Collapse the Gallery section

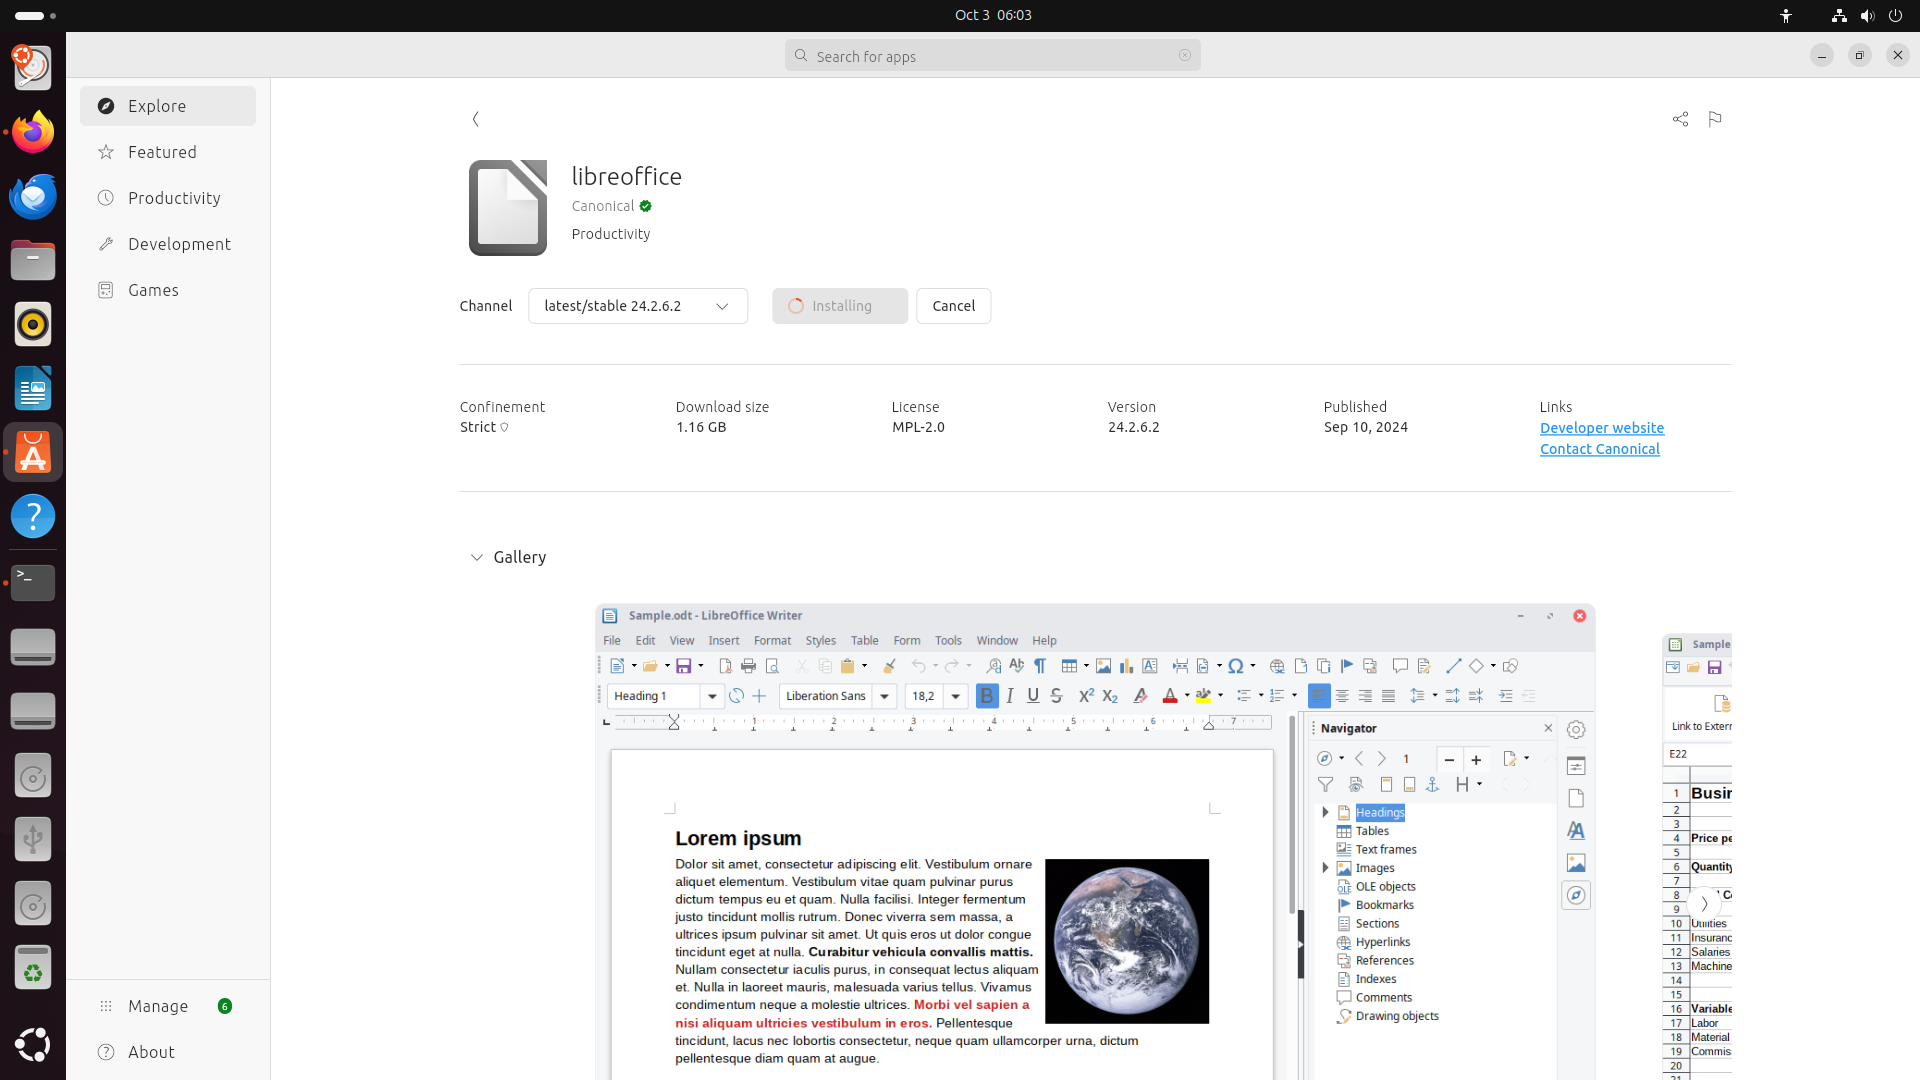[477, 557]
